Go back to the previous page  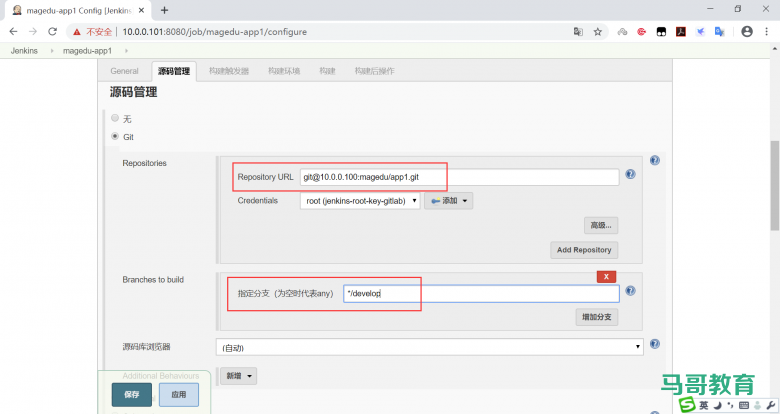[x=13, y=31]
